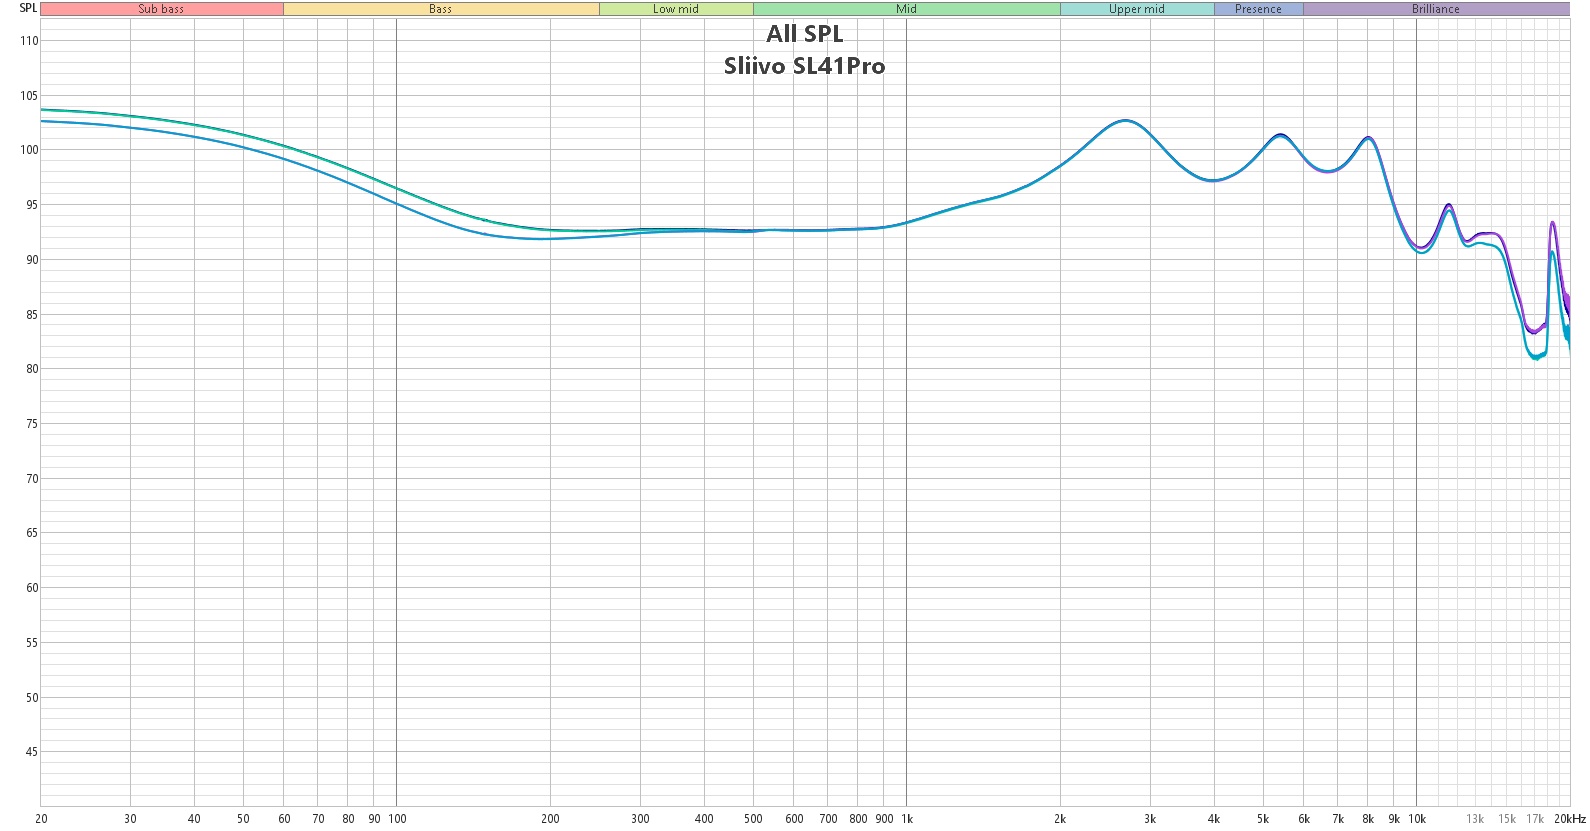Select the 110 value on the SPL axis
The width and height of the screenshot is (1590, 831).
[x=29, y=41]
